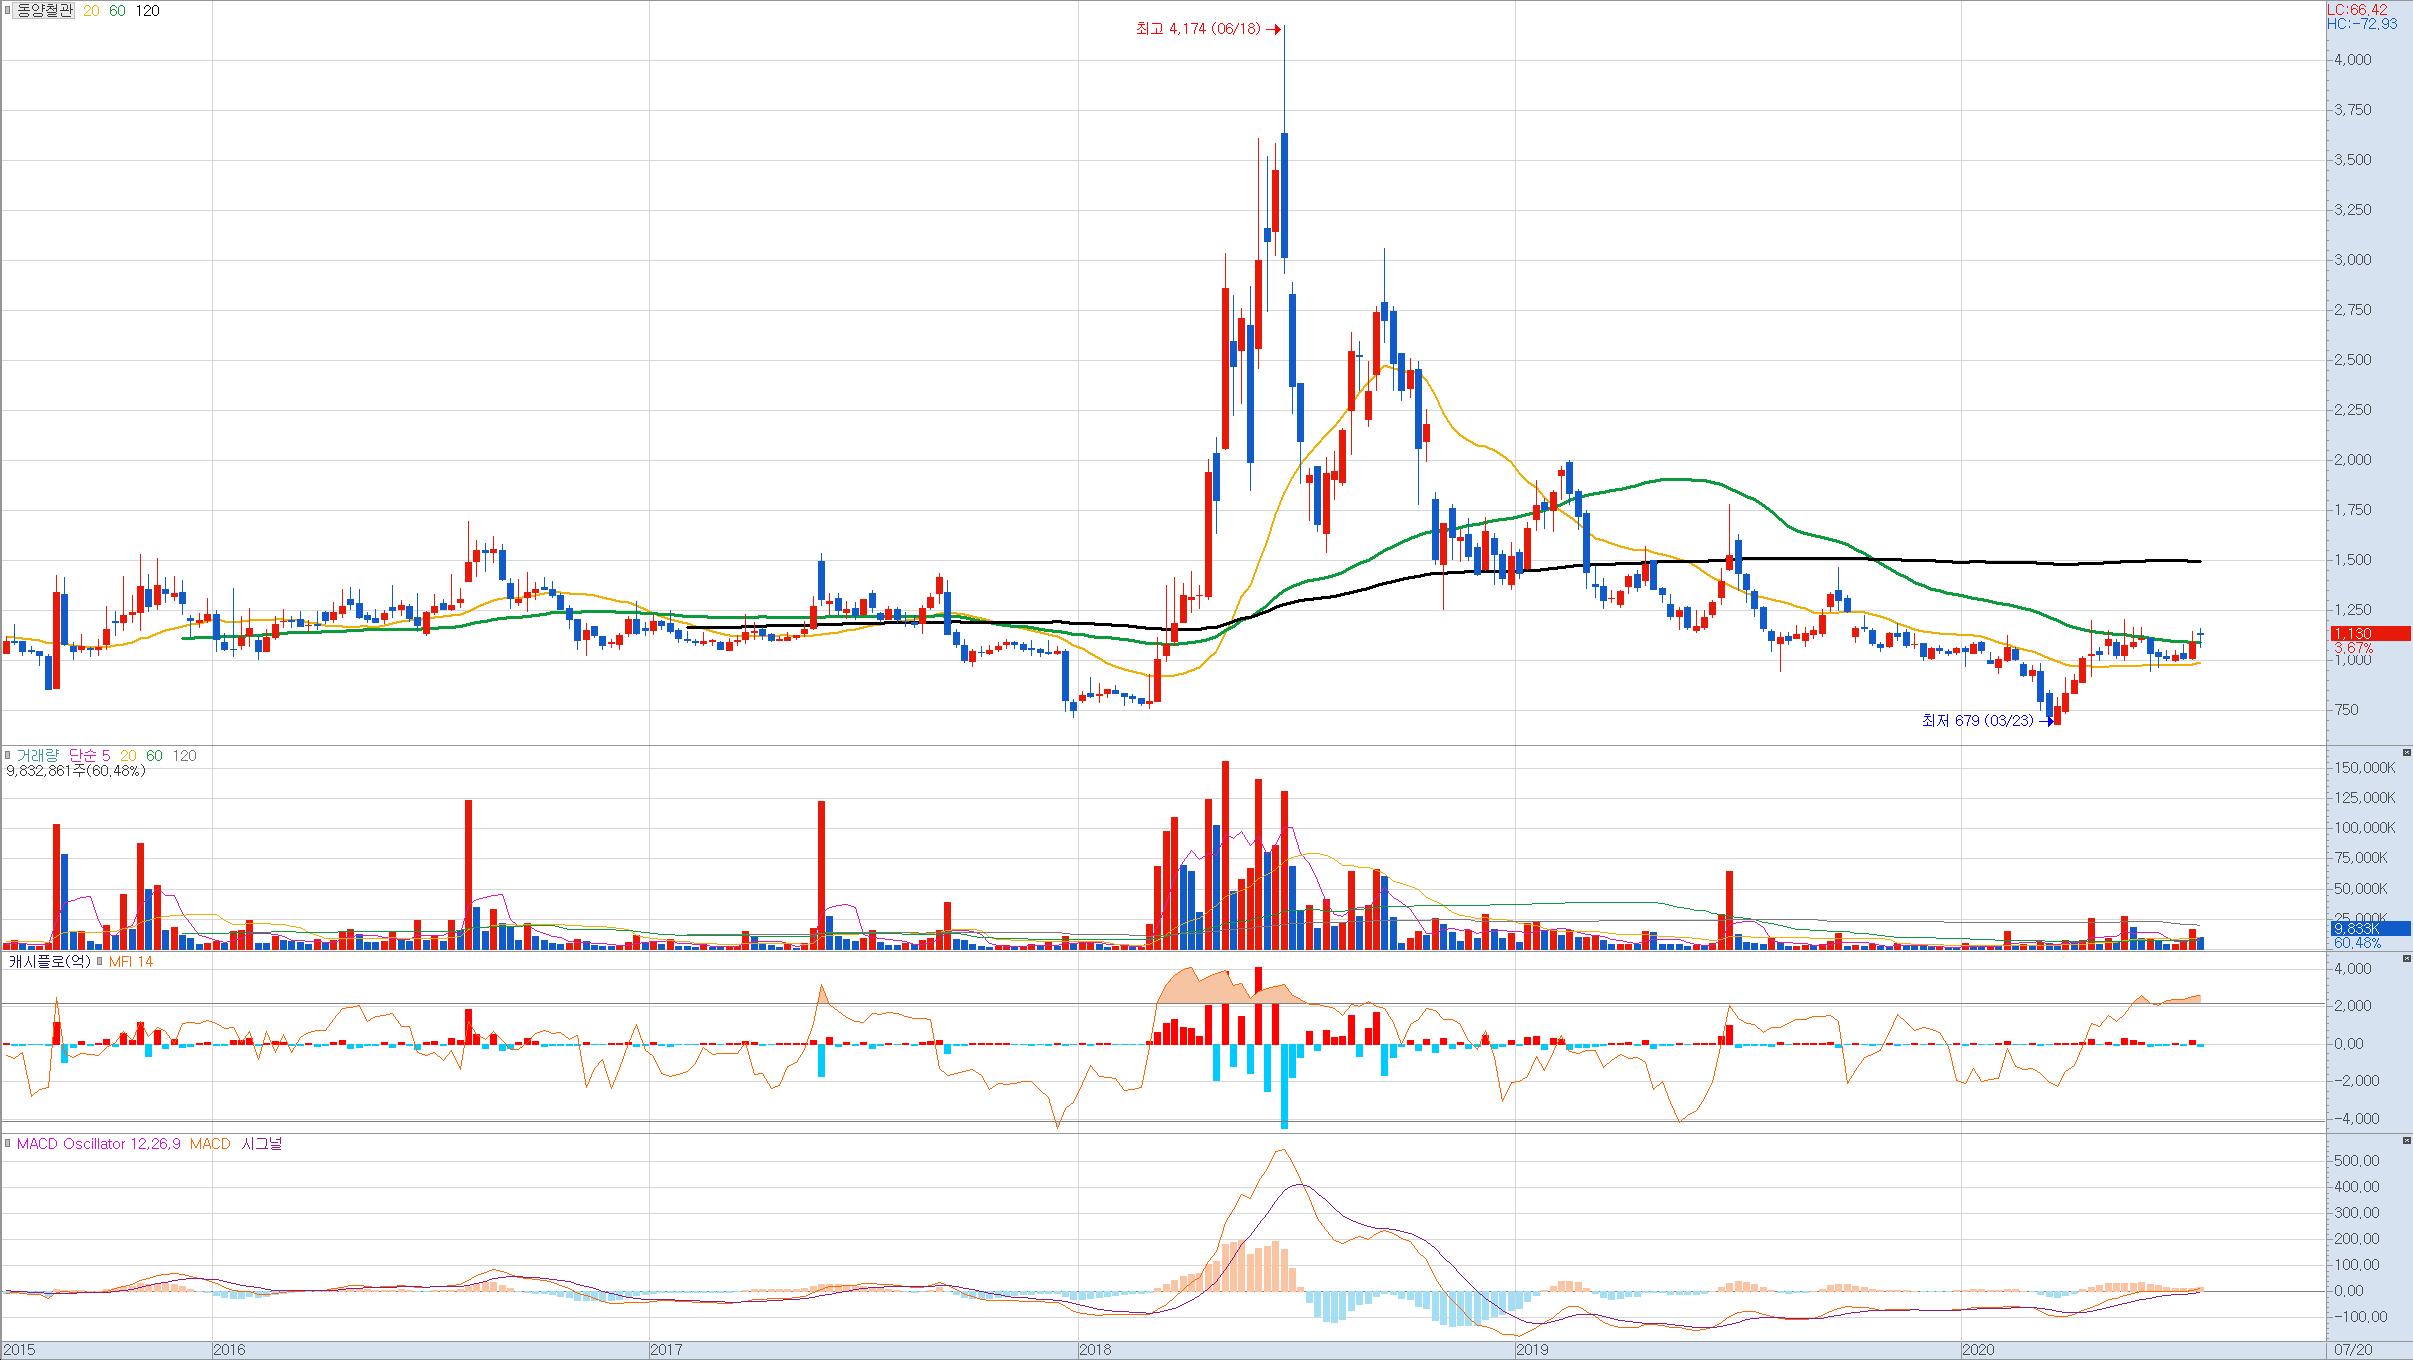
Task: Close the volume indicator panel
Action: (x=2406, y=752)
